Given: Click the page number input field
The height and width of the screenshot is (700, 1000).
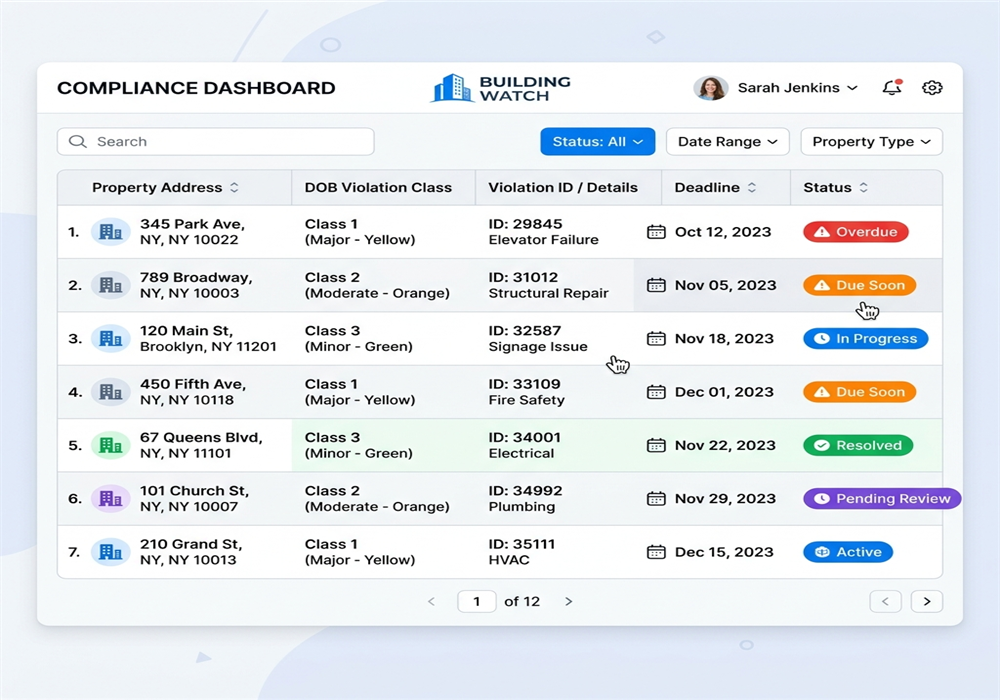Looking at the screenshot, I should point(476,601).
